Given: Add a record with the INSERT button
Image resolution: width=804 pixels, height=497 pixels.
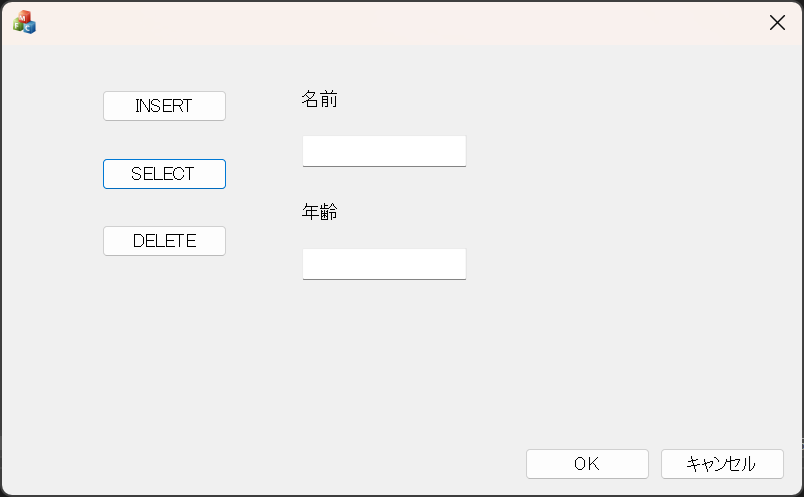Looking at the screenshot, I should (164, 106).
